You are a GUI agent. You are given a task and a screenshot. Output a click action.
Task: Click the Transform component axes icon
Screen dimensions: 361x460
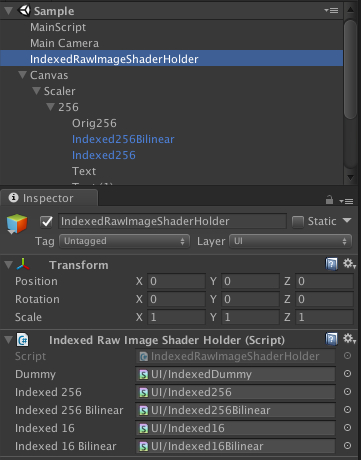(x=23, y=265)
